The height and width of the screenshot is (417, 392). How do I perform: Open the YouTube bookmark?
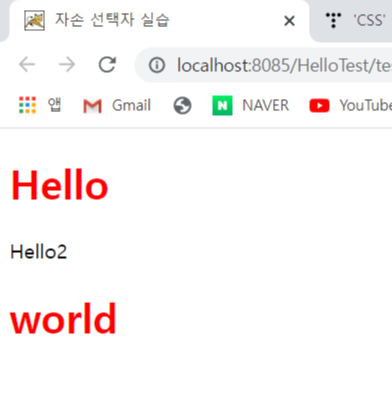coord(350,105)
